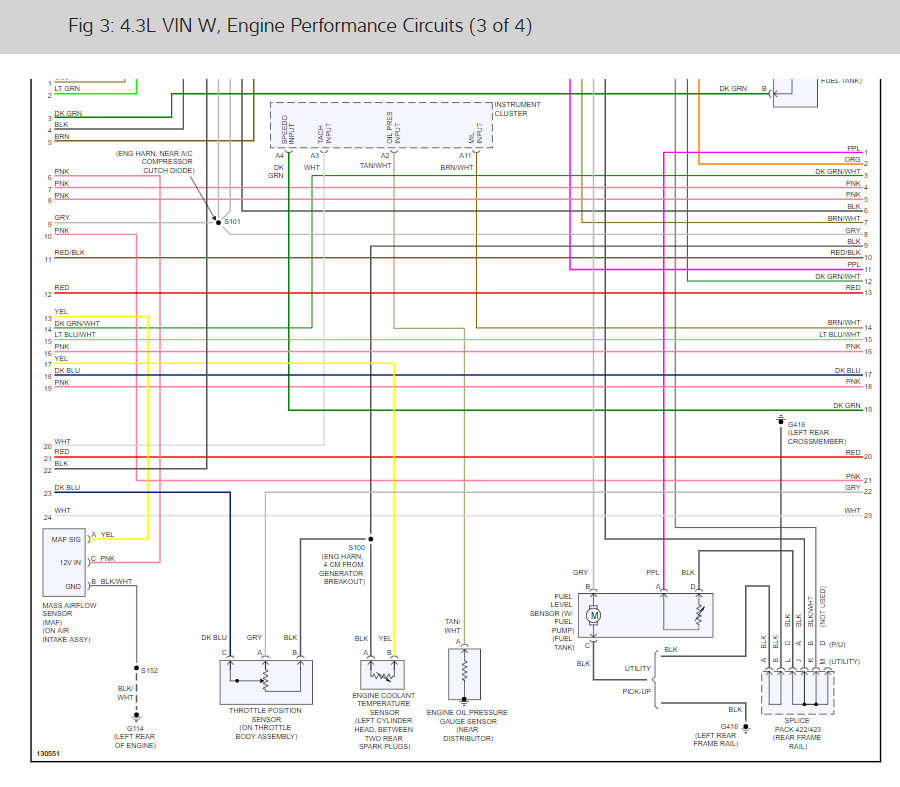The height and width of the screenshot is (787, 900).
Task: Click the mass airflow sensor component box
Action: point(64,563)
